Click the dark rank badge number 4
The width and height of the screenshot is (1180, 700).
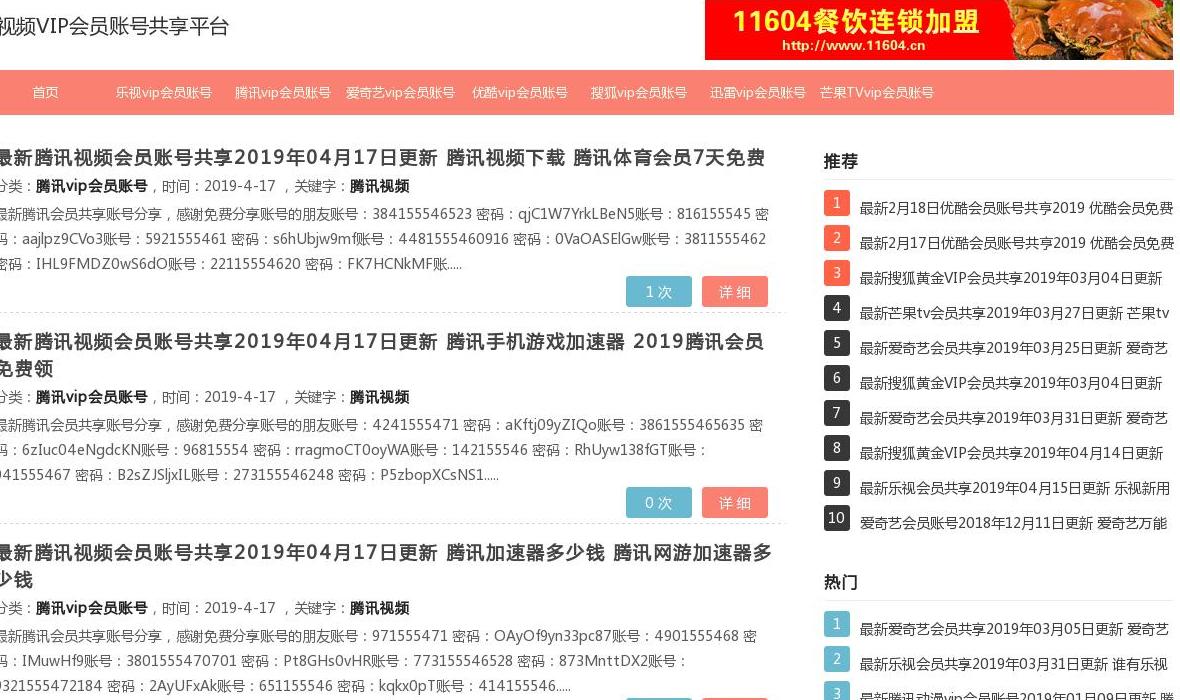[837, 309]
